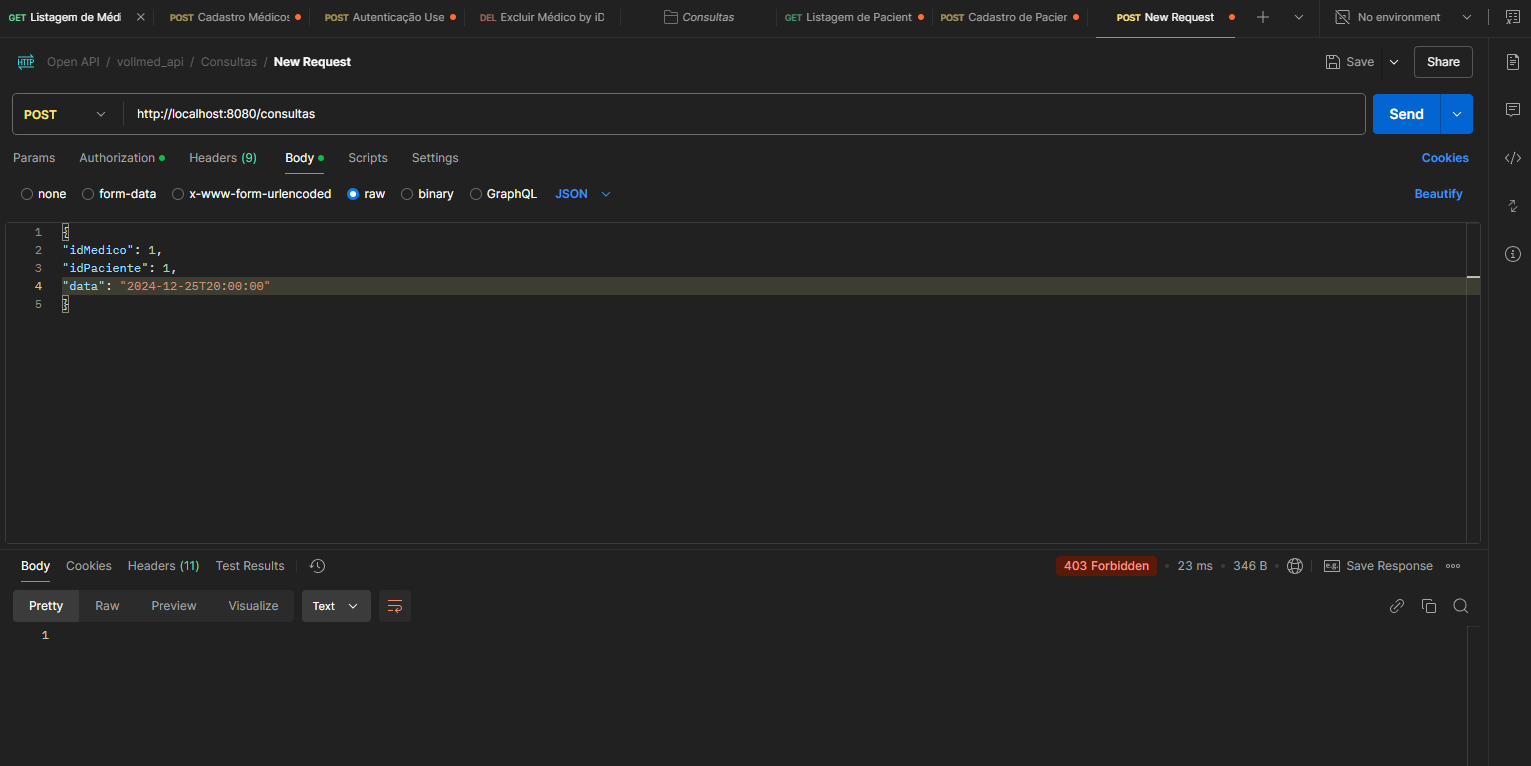Open the response more options ellipsis
The width and height of the screenshot is (1531, 766).
pos(1453,566)
